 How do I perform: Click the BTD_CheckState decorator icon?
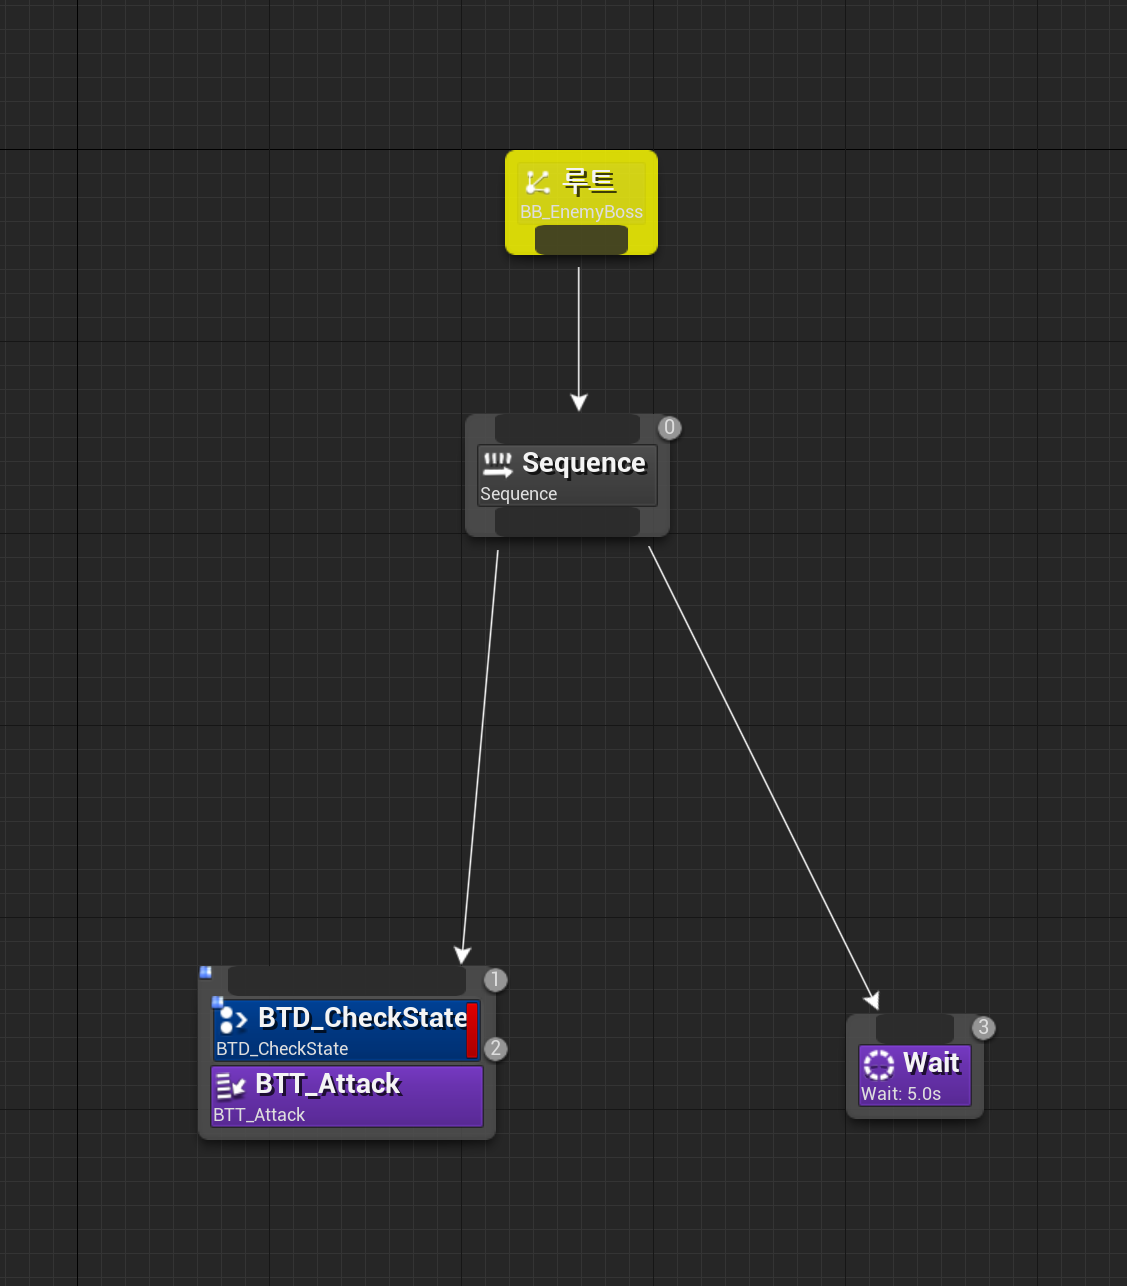tap(233, 1019)
